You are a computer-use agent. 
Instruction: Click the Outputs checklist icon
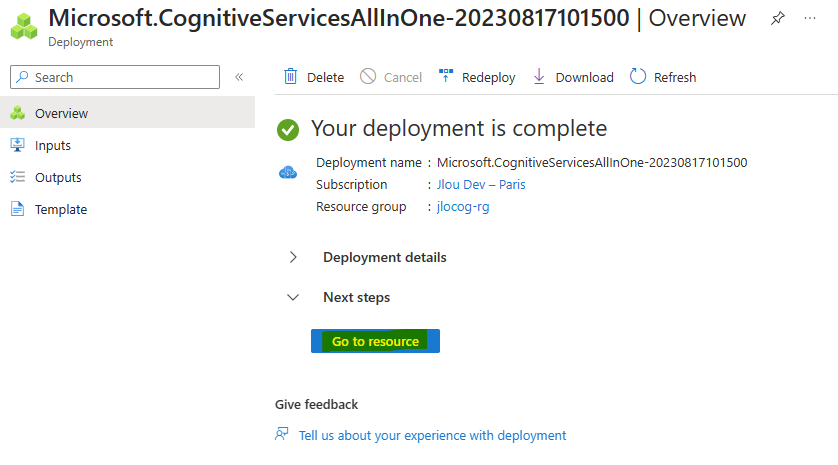pyautogui.click(x=18, y=177)
